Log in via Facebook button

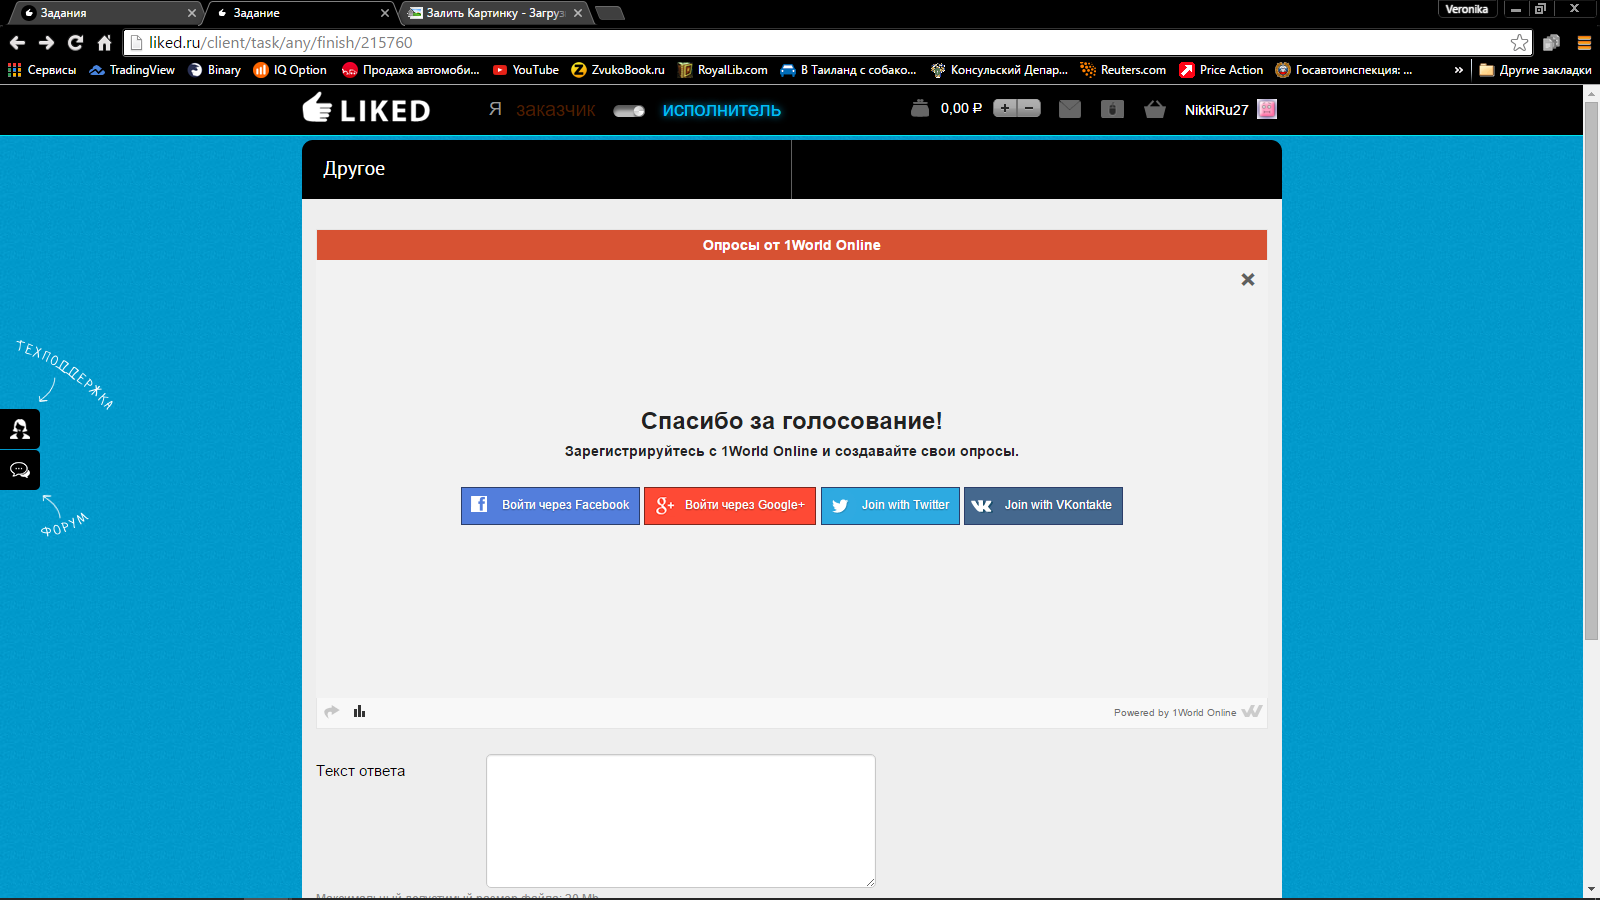click(x=550, y=505)
